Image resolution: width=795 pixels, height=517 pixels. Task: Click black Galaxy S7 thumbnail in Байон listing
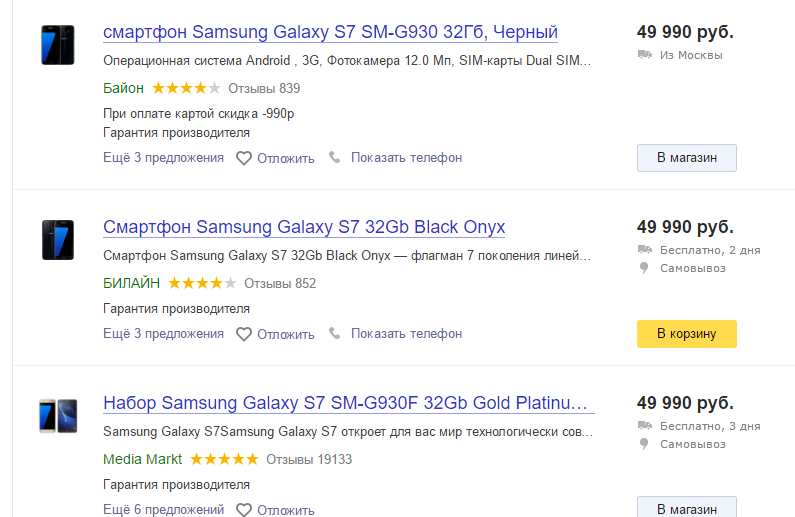tap(58, 45)
